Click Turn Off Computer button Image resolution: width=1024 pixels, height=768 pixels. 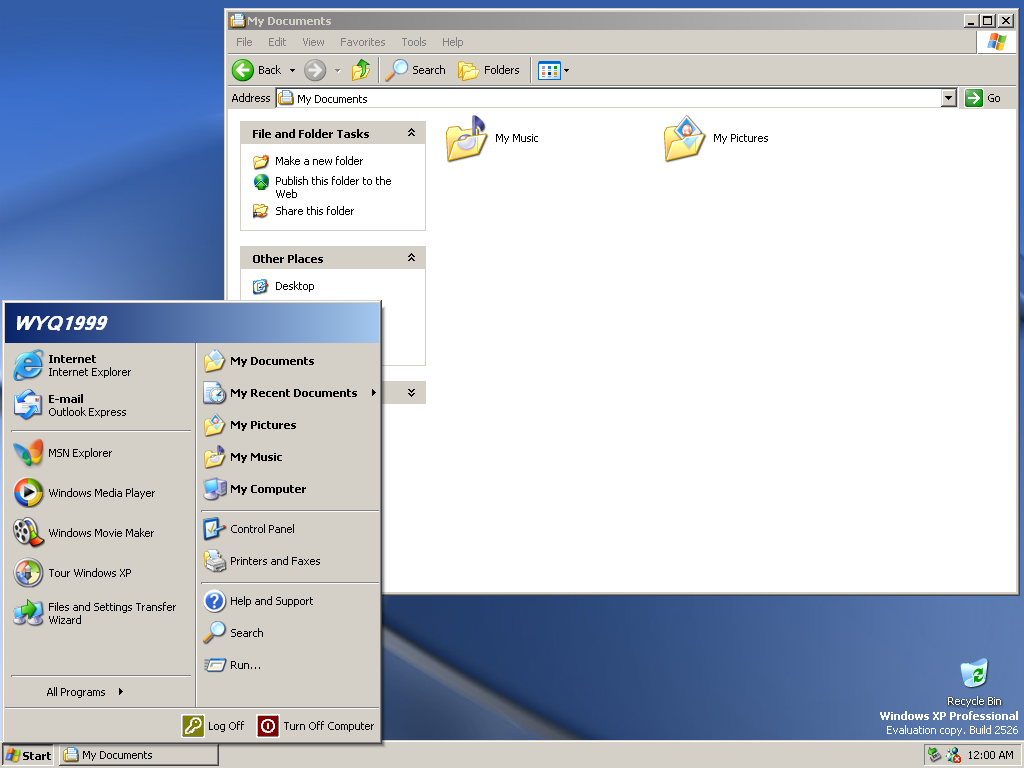pos(316,726)
